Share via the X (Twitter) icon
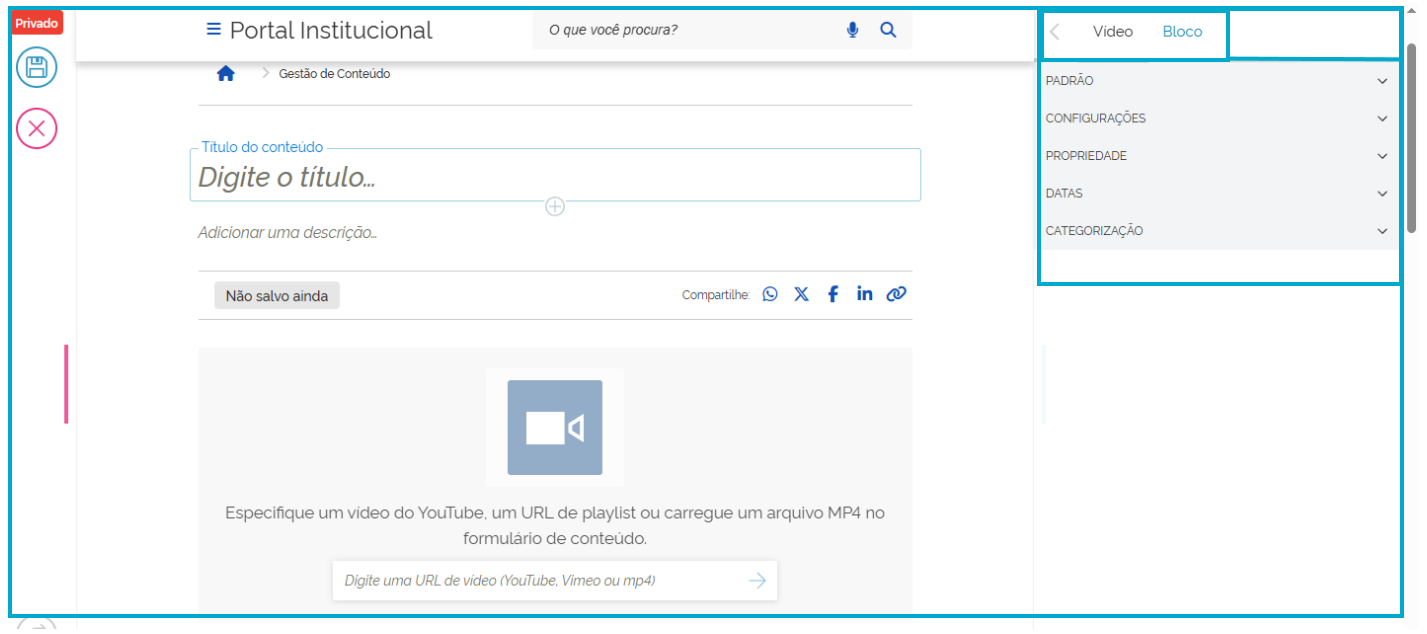This screenshot has width=1427, height=634. tap(801, 294)
